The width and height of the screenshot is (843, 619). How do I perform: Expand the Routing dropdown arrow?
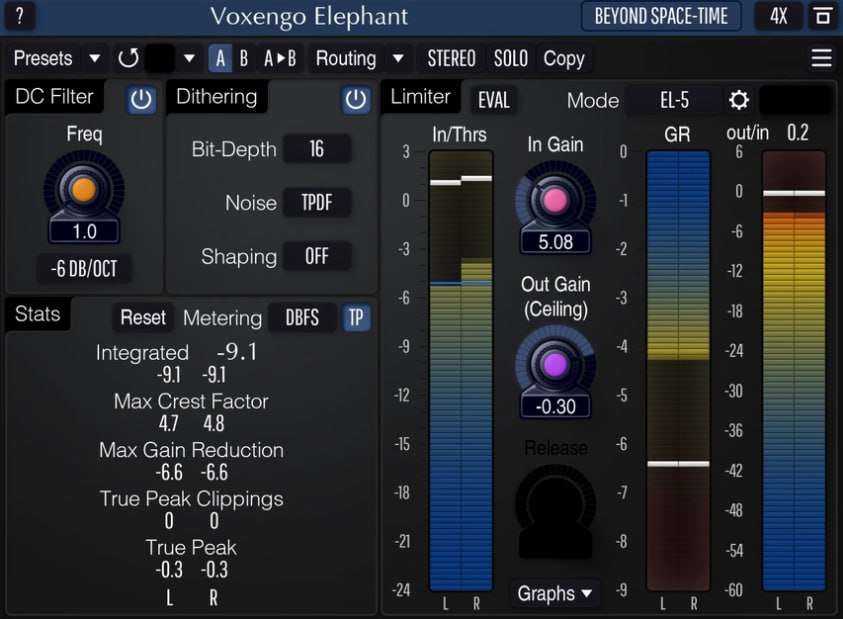[398, 58]
